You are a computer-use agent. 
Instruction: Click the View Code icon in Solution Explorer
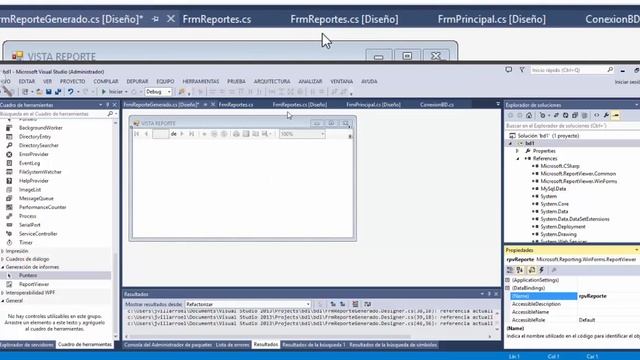coord(596,116)
